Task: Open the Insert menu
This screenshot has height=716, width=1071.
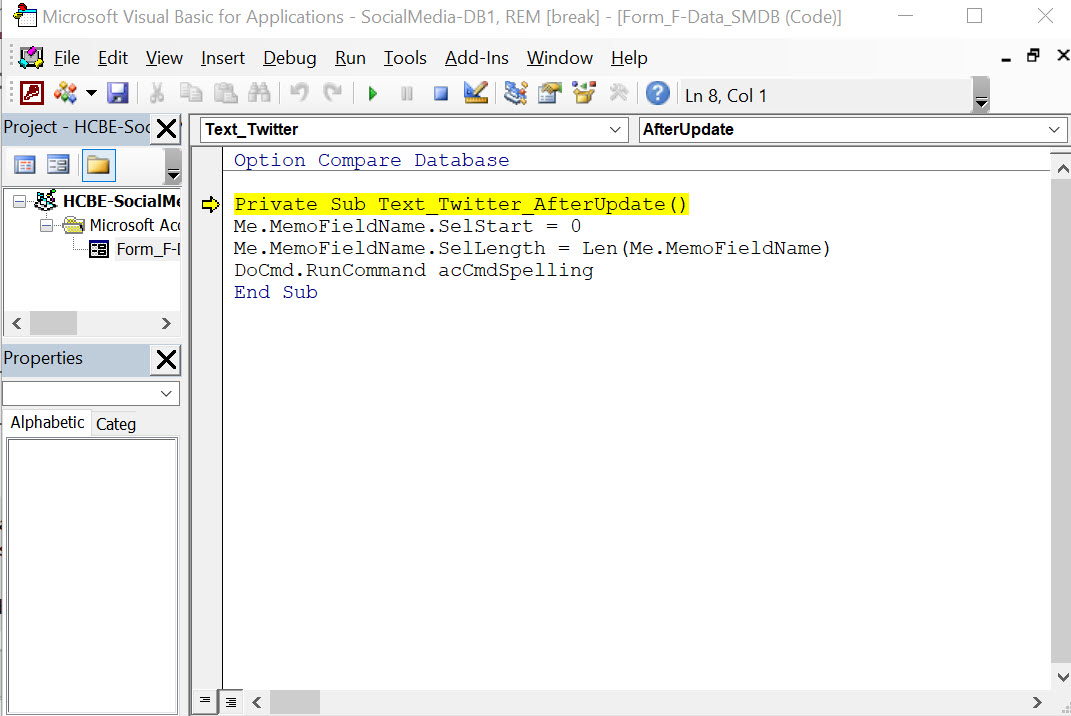Action: (223, 58)
